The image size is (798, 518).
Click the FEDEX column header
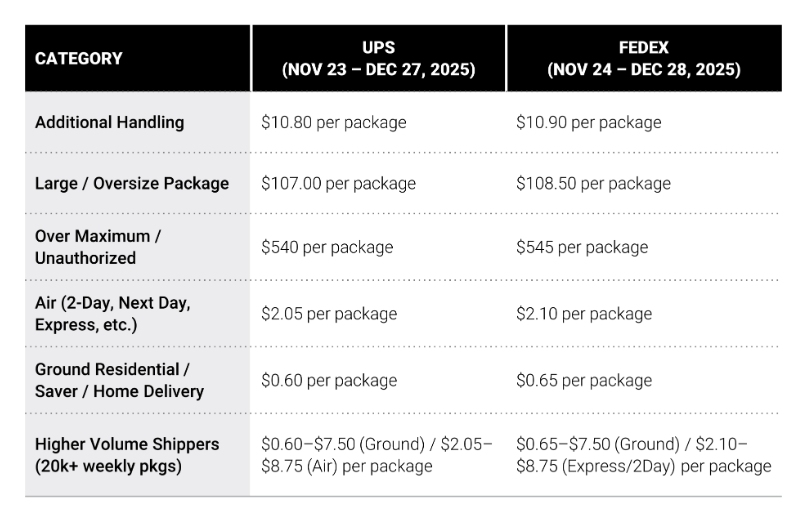tap(643, 58)
